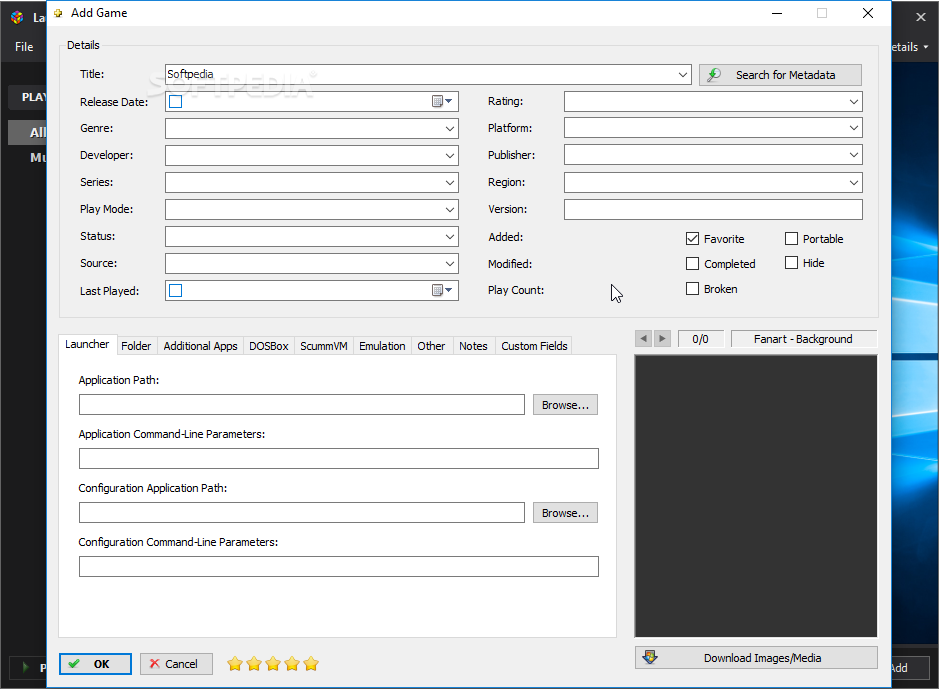Expand the Status dropdown

point(450,236)
